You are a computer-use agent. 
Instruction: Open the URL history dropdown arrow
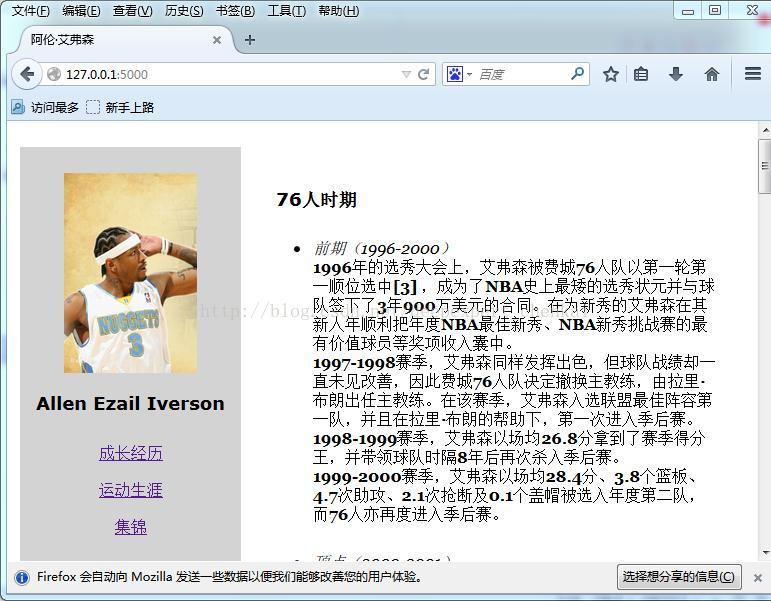(406, 74)
